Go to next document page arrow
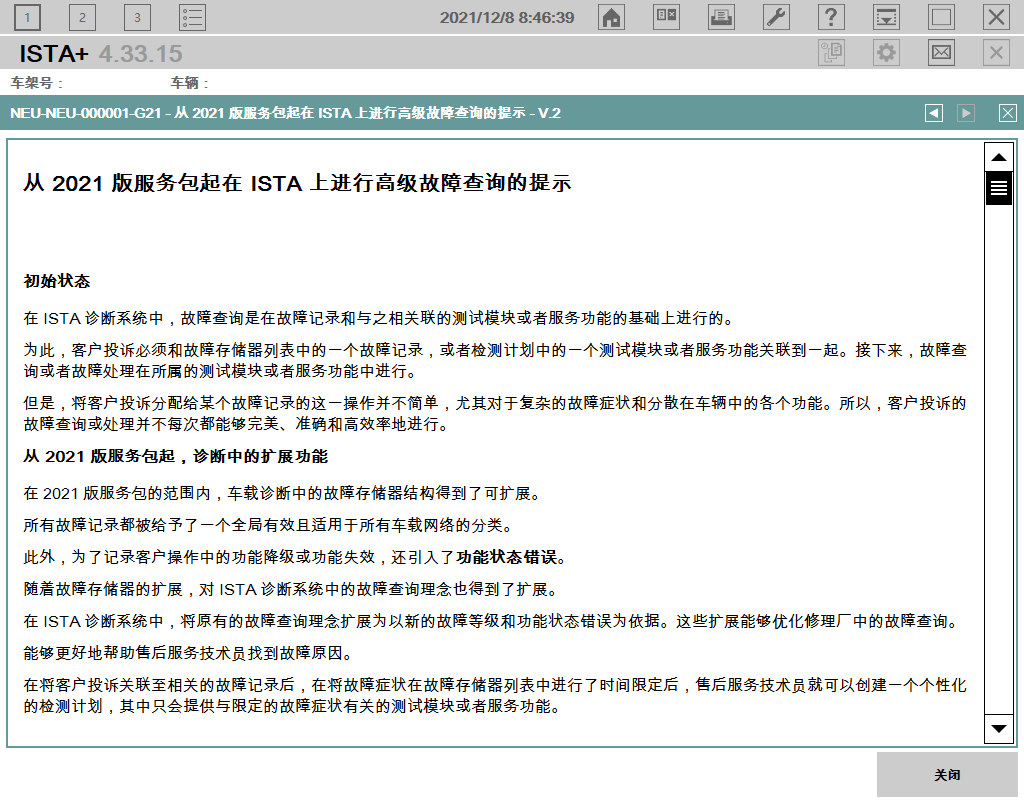The height and width of the screenshot is (800, 1024). pyautogui.click(x=966, y=113)
